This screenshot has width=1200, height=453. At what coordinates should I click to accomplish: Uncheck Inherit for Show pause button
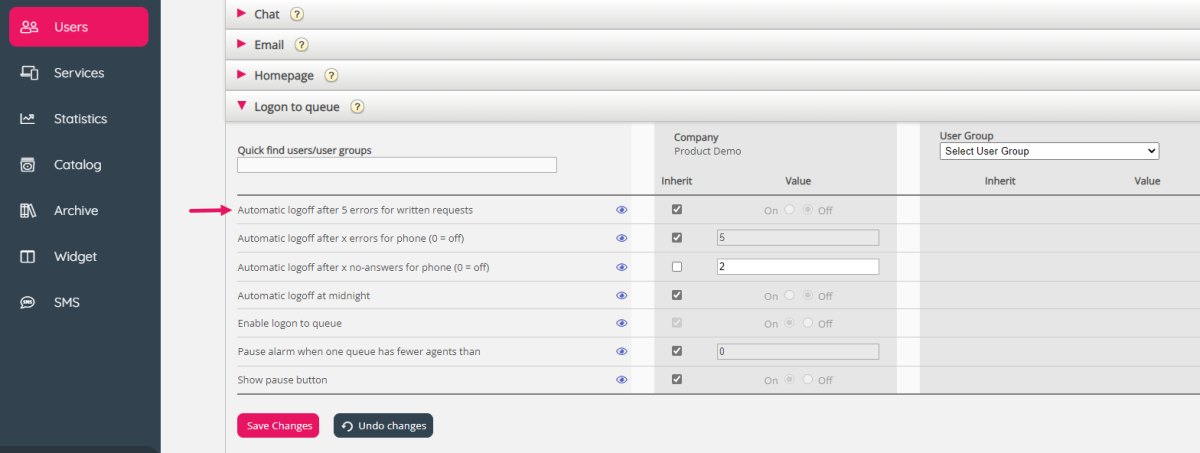[677, 380]
